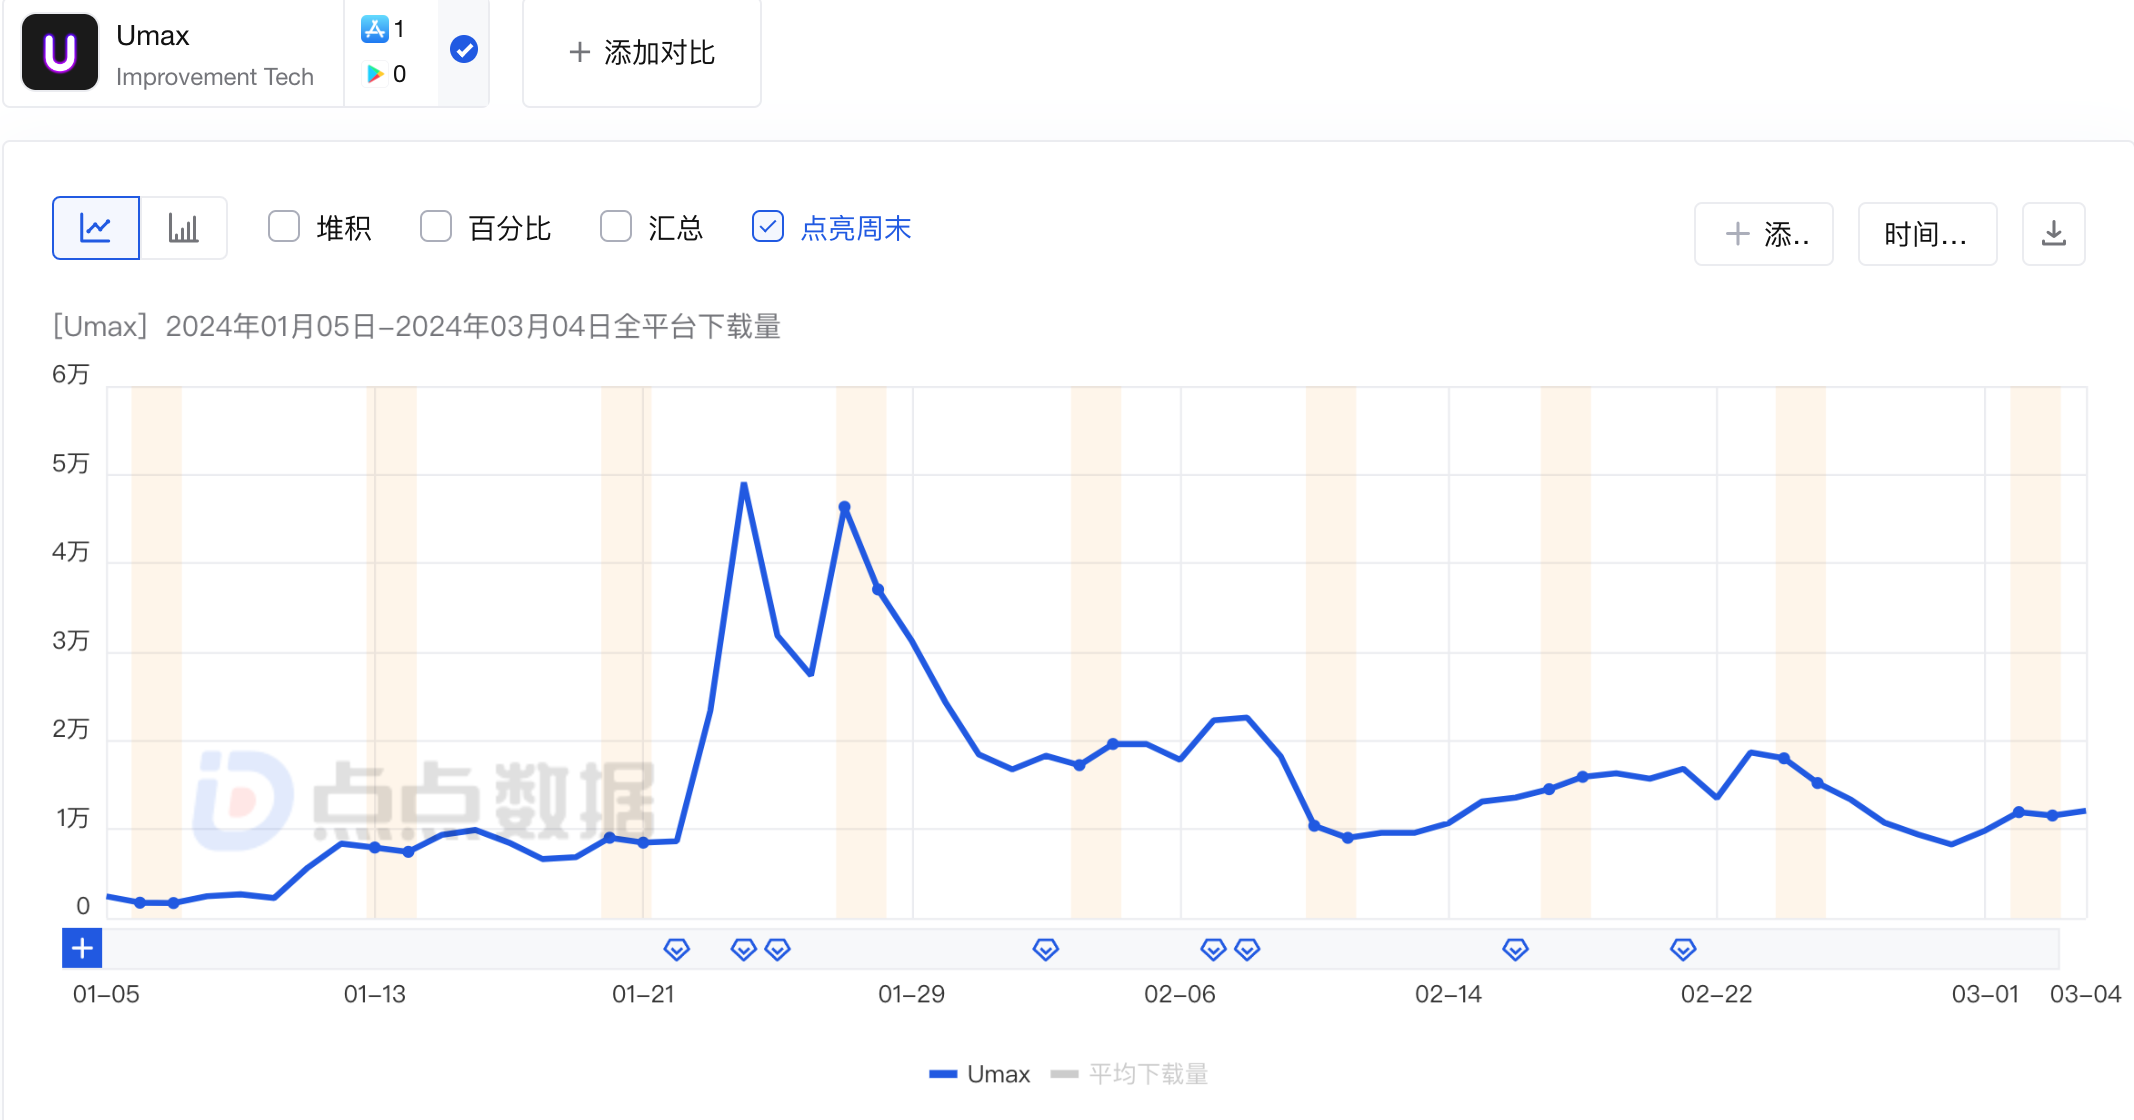Open the 添 add dropdown above the chart

point(1763,233)
